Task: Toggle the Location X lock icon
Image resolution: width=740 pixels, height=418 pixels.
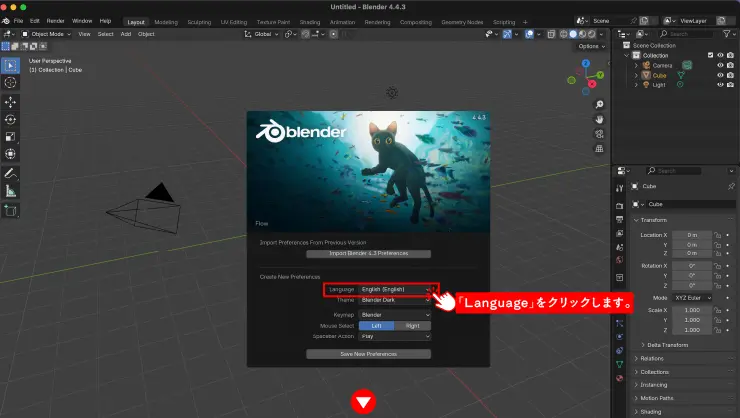Action: 717,235
